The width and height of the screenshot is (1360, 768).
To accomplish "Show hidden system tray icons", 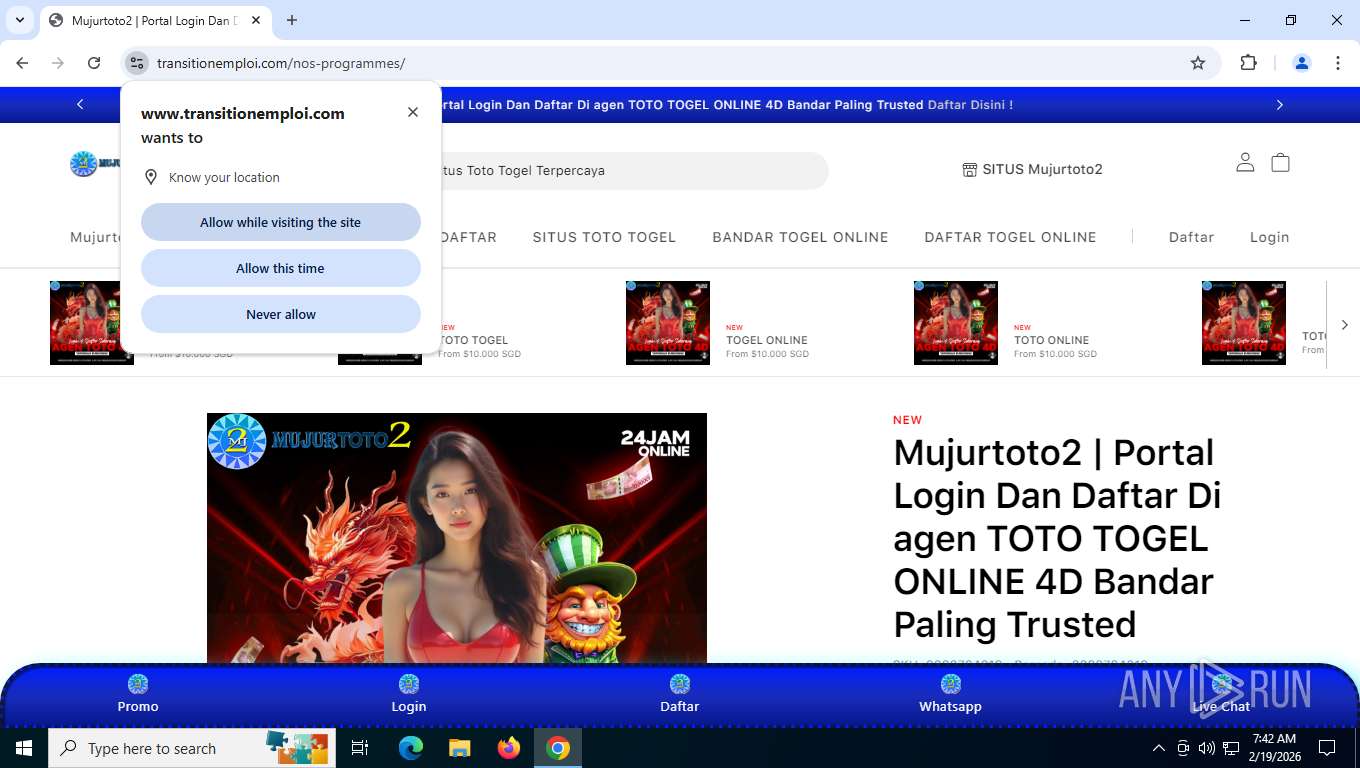I will (x=1159, y=748).
